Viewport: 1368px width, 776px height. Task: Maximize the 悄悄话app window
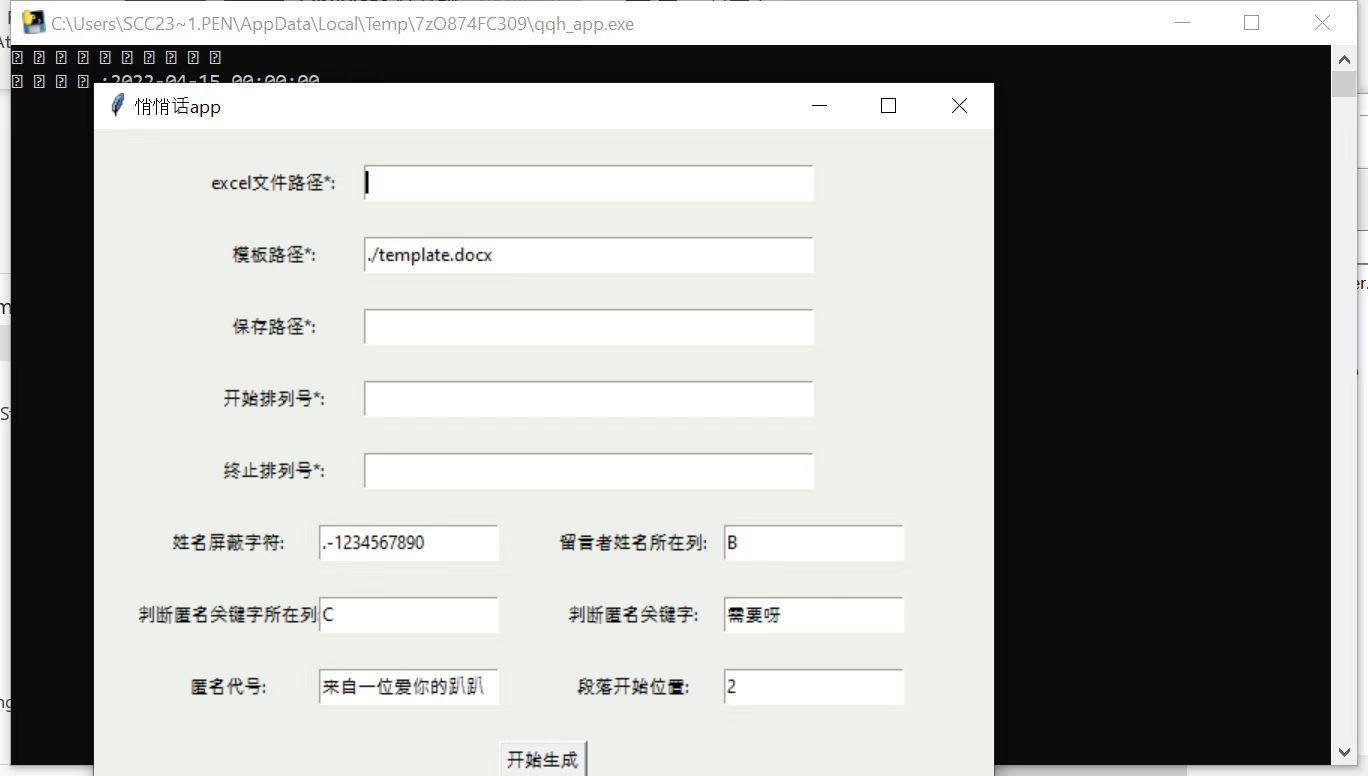click(888, 106)
